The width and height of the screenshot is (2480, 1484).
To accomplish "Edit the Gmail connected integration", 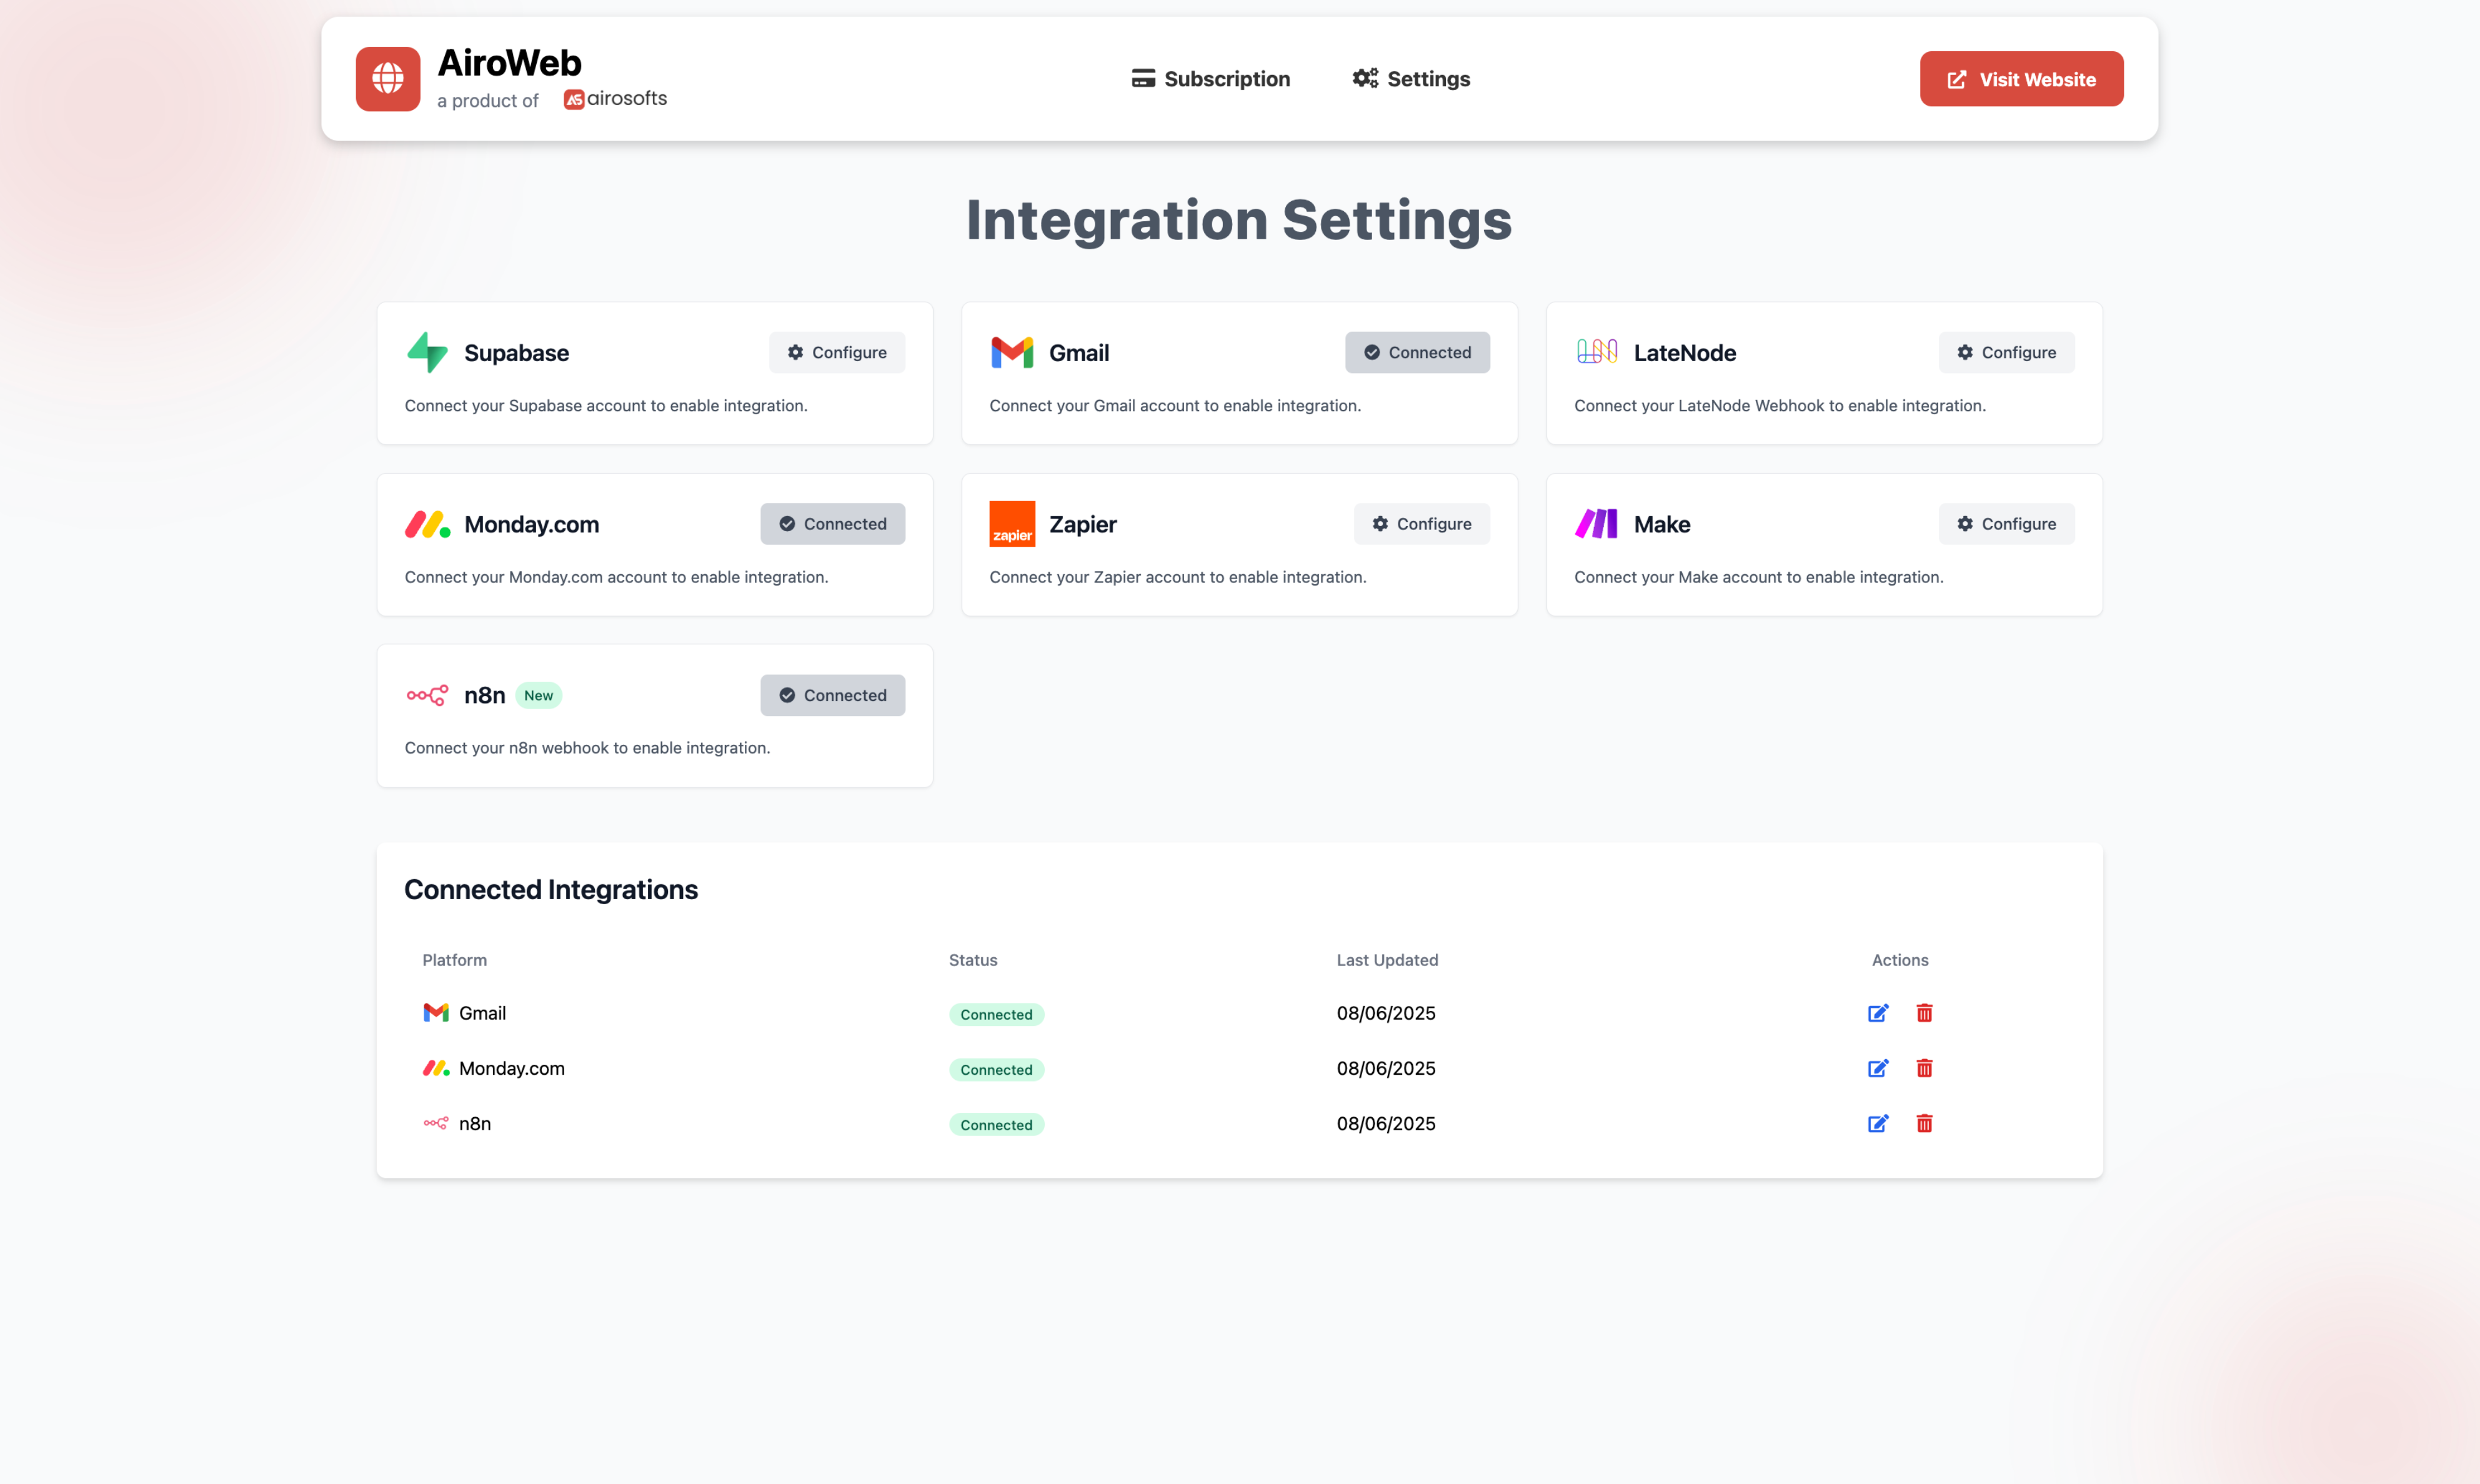I will [x=1878, y=1013].
